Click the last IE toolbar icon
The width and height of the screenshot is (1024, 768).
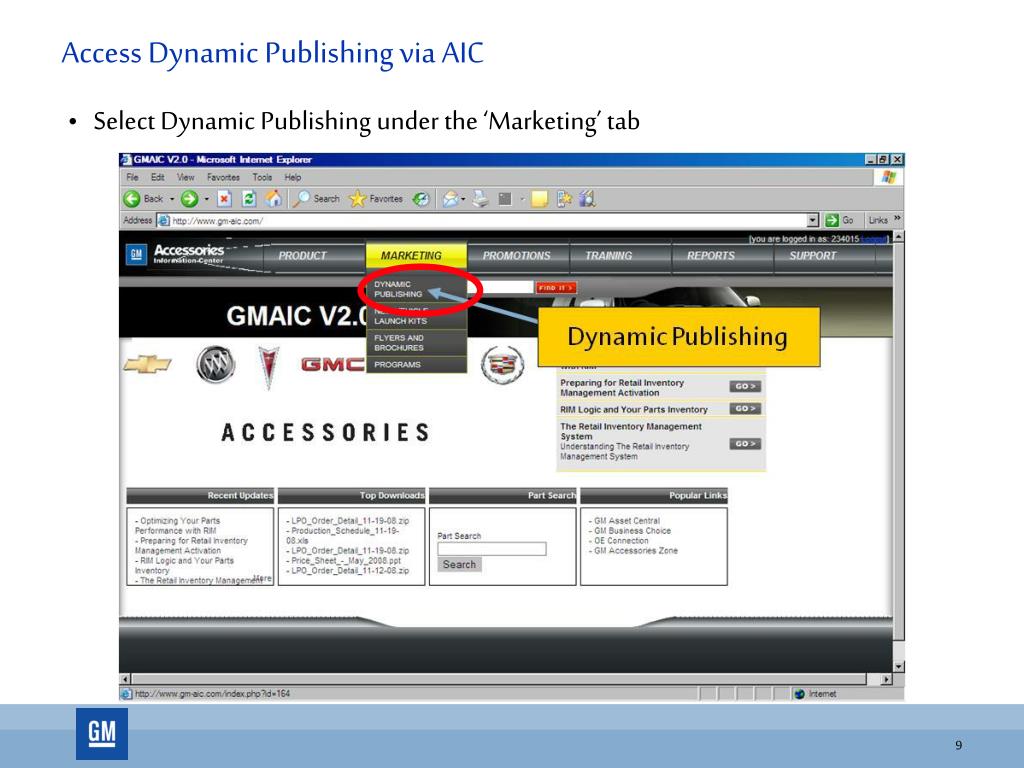[587, 199]
